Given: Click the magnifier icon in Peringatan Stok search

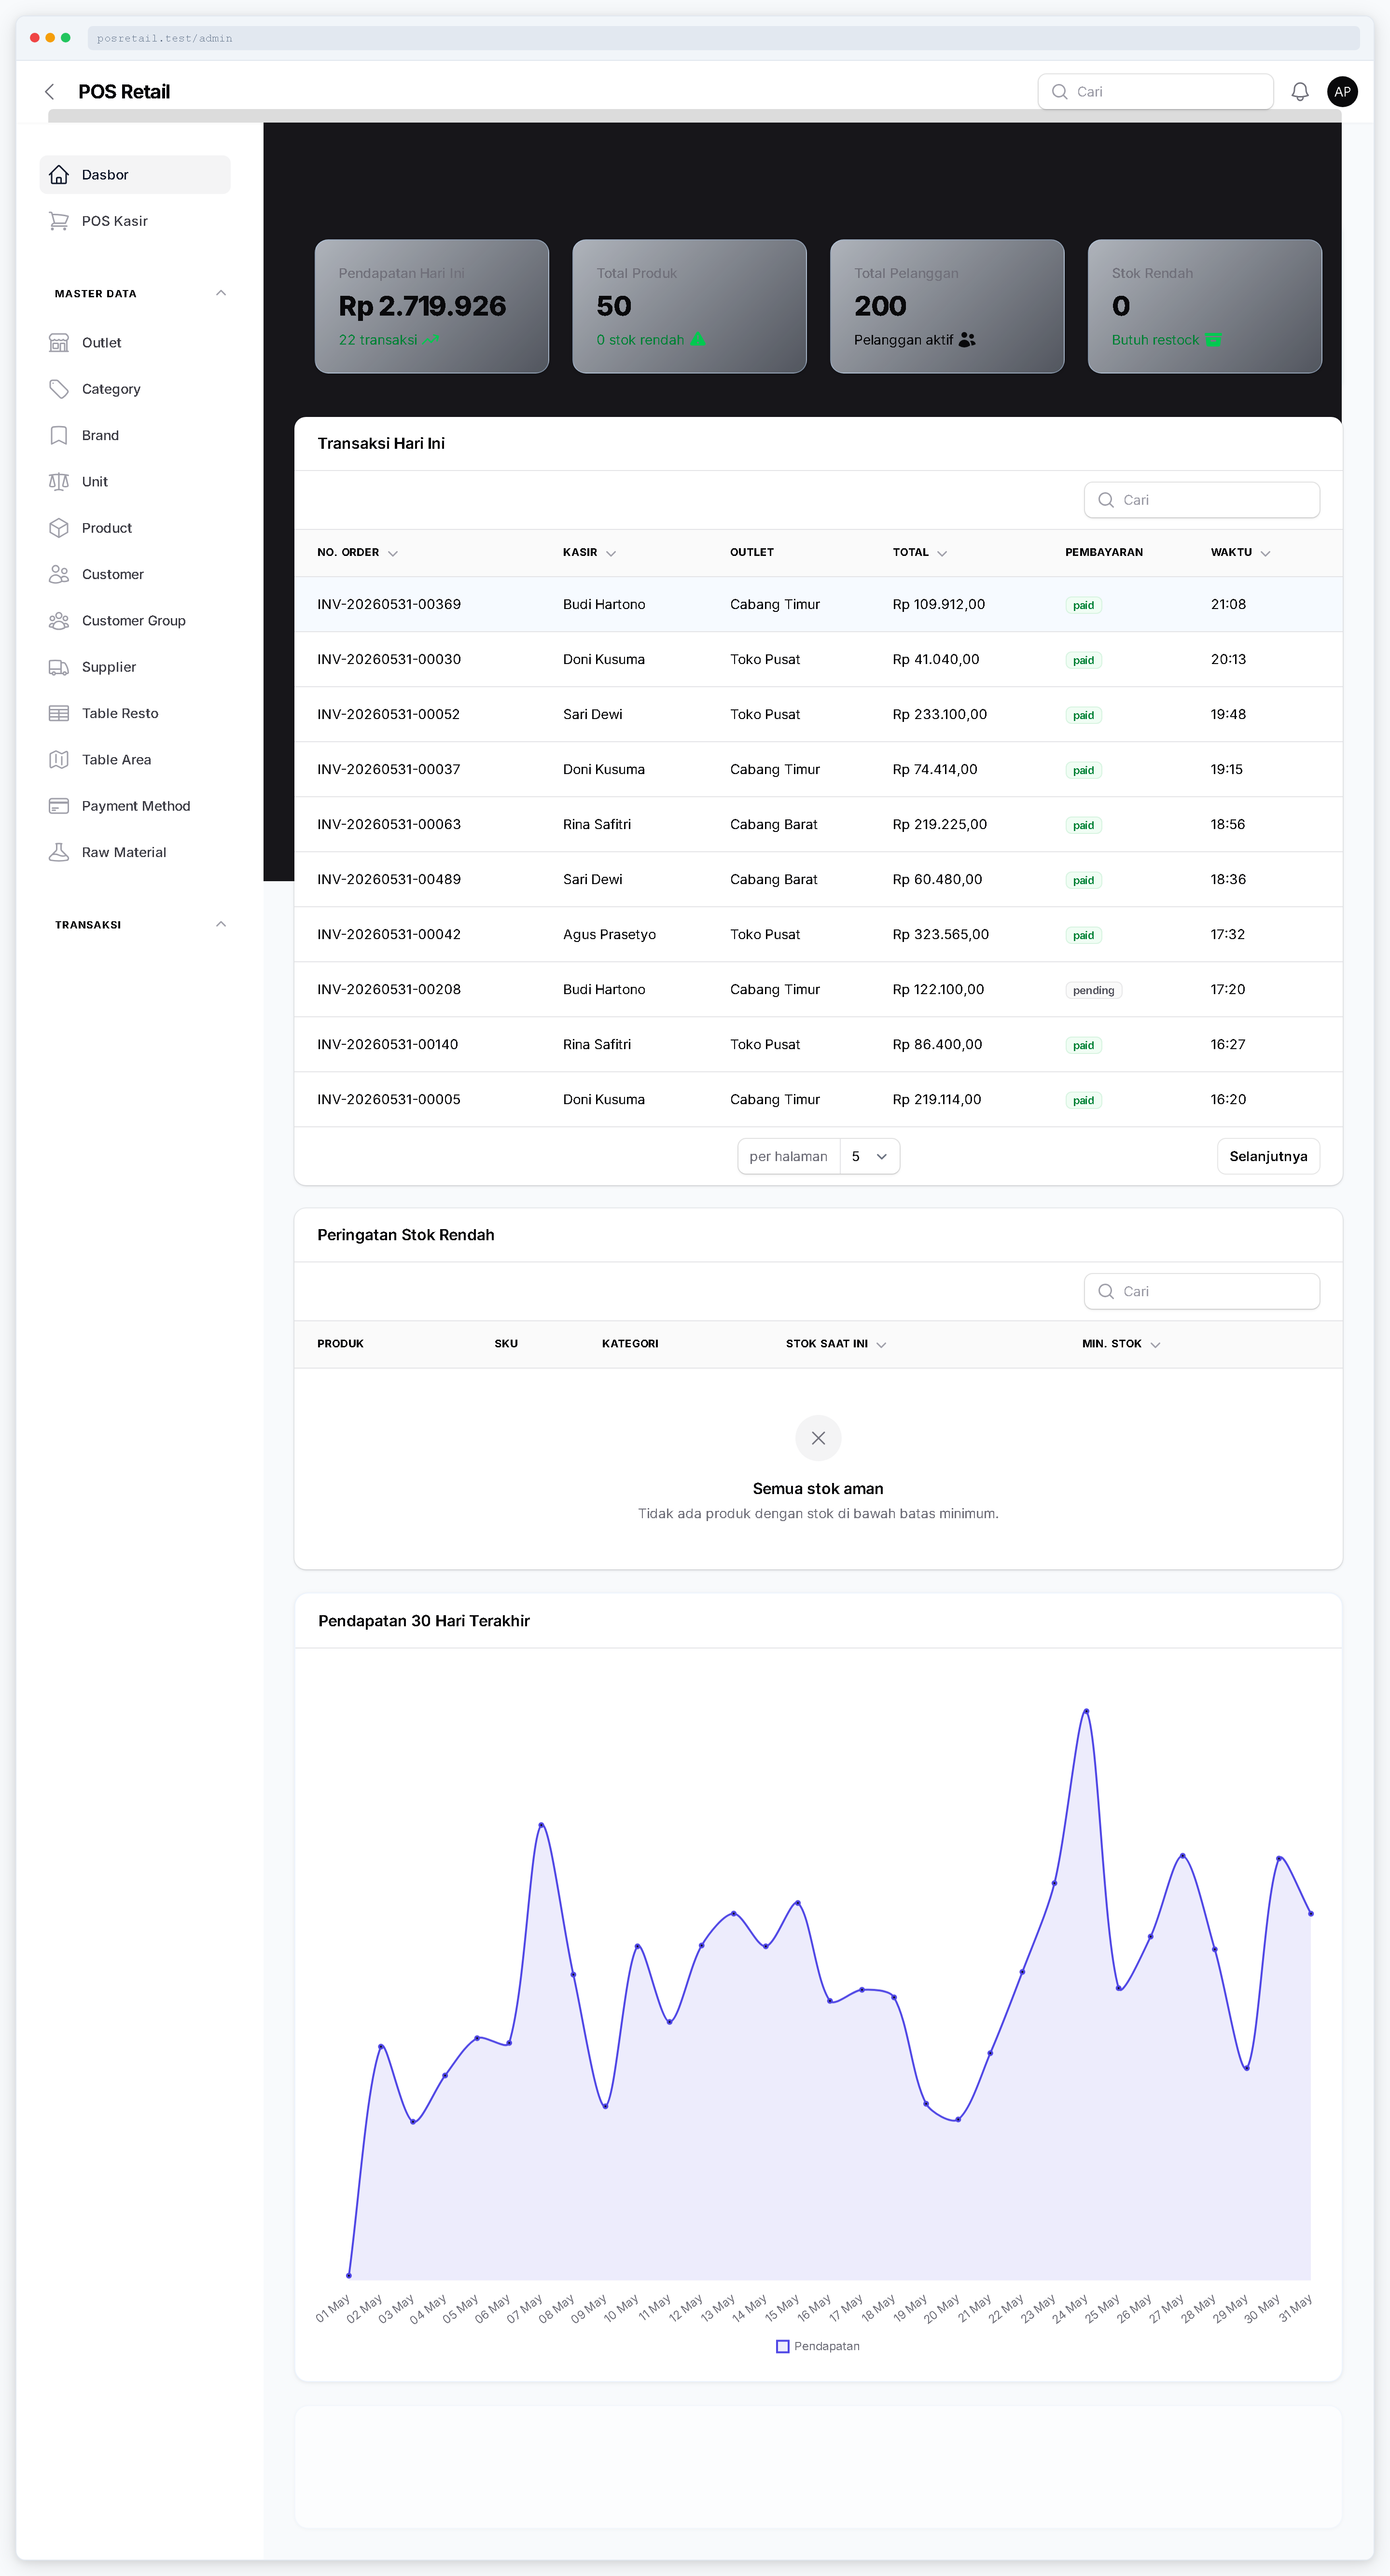Looking at the screenshot, I should coord(1106,1291).
